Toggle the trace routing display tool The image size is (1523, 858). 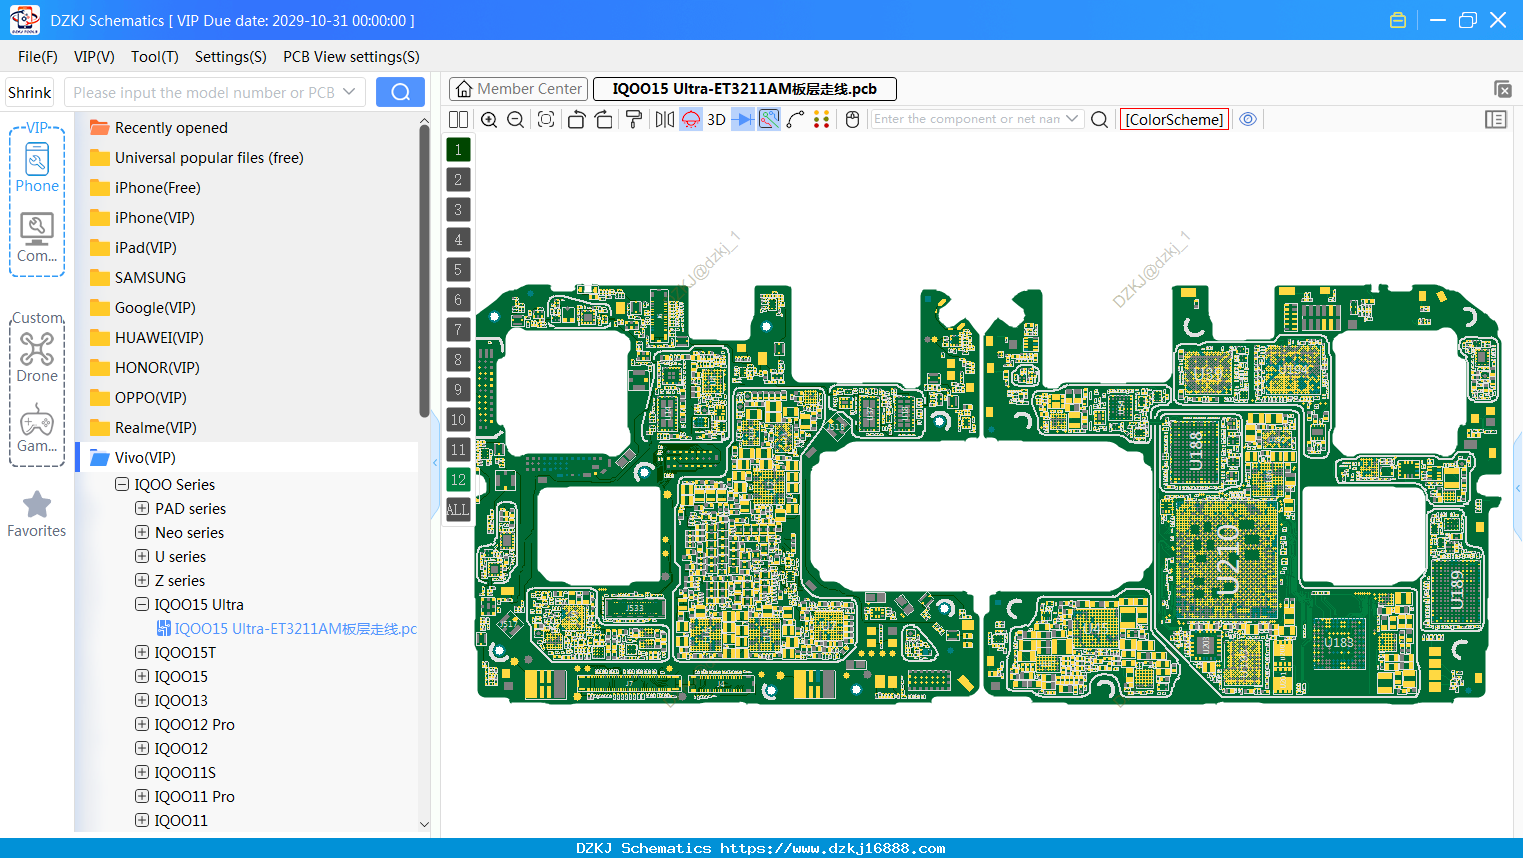(x=769, y=120)
